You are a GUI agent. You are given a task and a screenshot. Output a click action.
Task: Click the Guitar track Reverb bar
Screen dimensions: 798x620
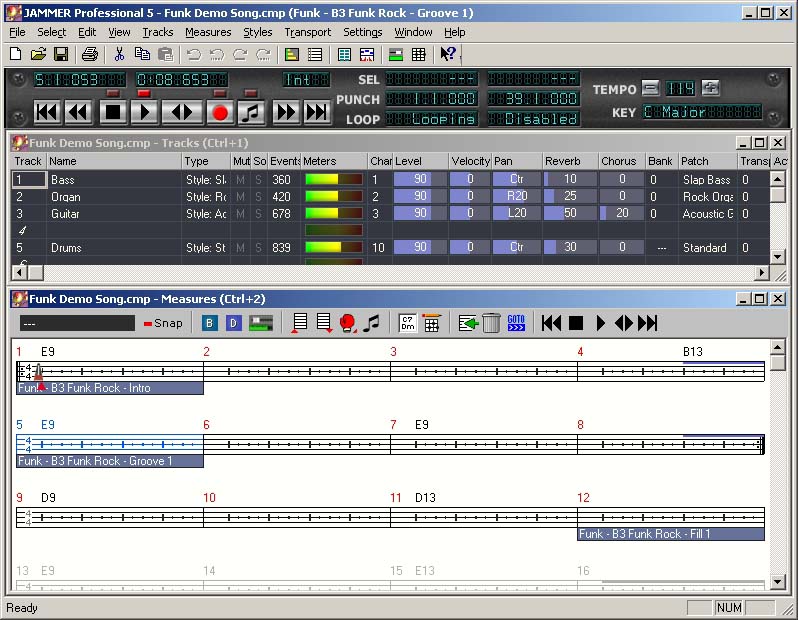[x=570, y=213]
